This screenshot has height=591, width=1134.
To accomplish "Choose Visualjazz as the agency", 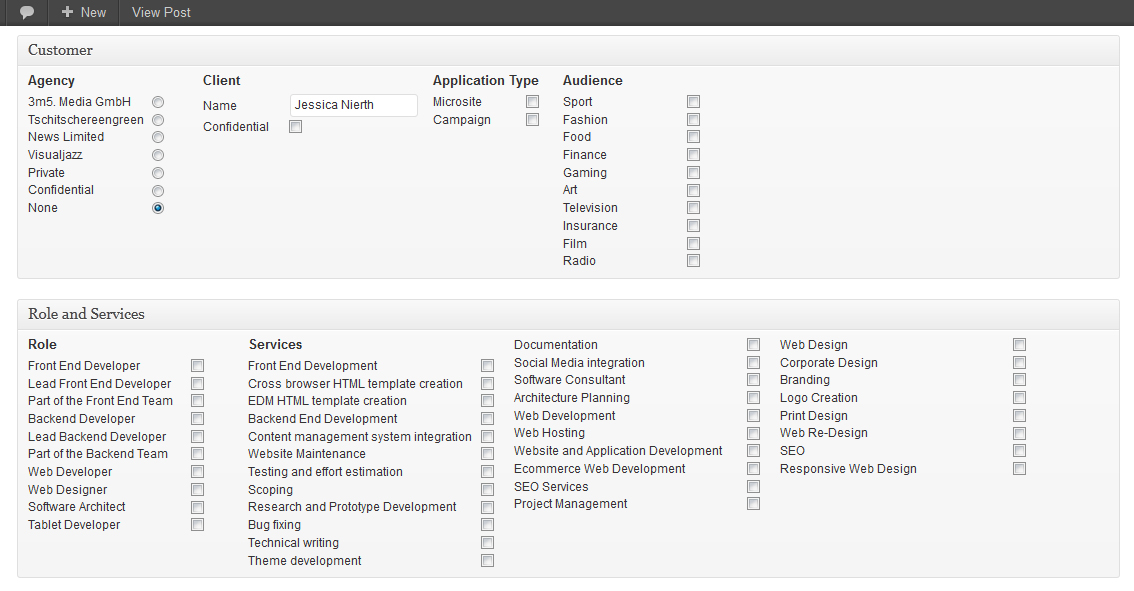I will click(x=158, y=155).
